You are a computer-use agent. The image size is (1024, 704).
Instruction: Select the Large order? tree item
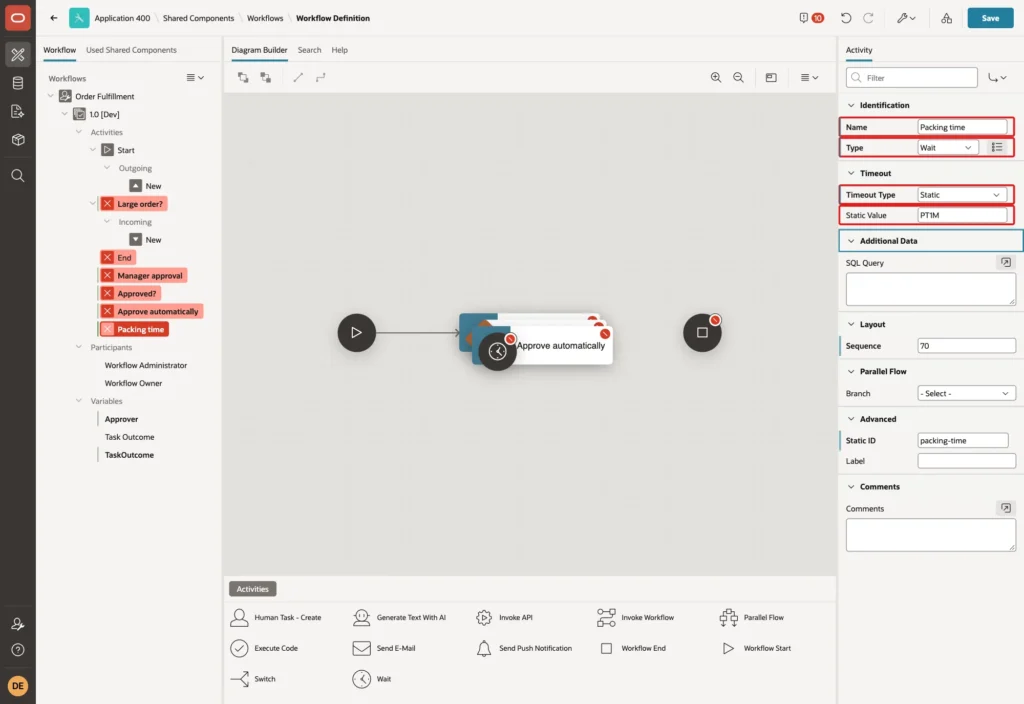(133, 204)
